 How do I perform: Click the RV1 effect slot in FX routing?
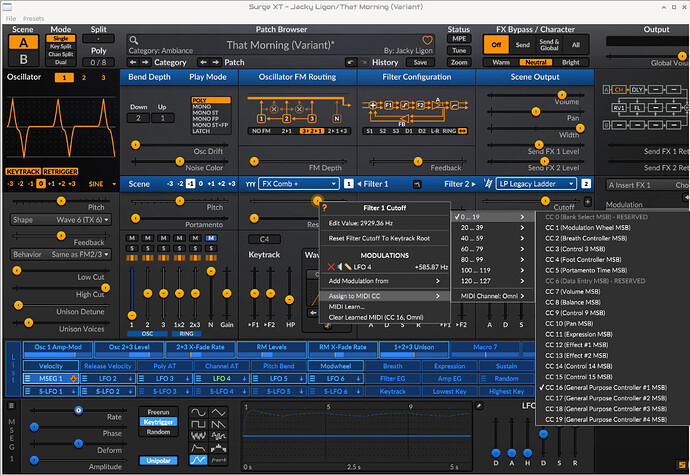(x=619, y=107)
